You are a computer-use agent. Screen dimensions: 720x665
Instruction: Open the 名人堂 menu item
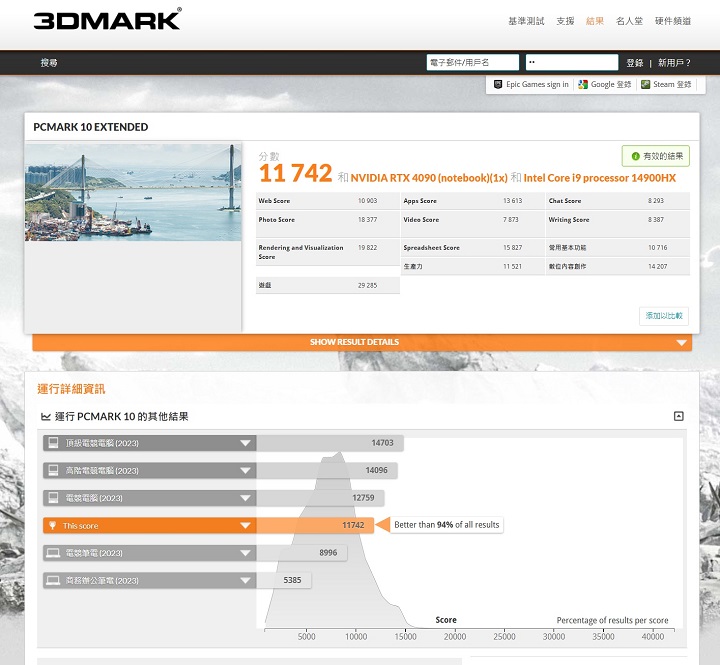pyautogui.click(x=629, y=21)
